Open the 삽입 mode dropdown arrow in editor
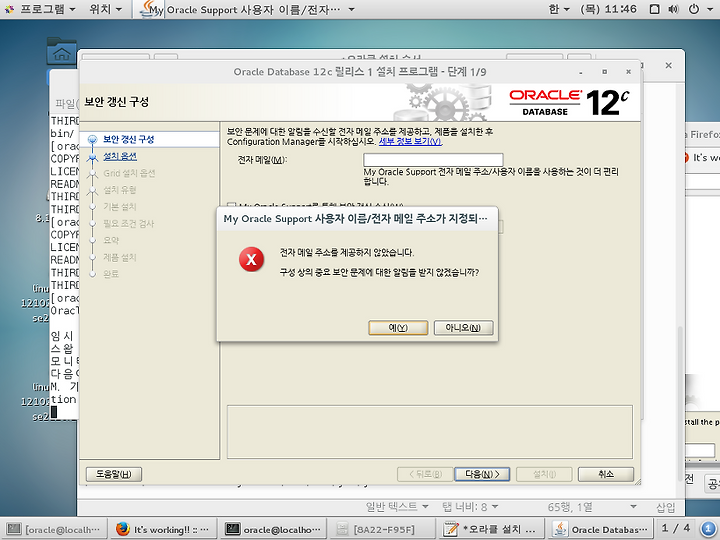The image size is (720, 540). (x=634, y=507)
